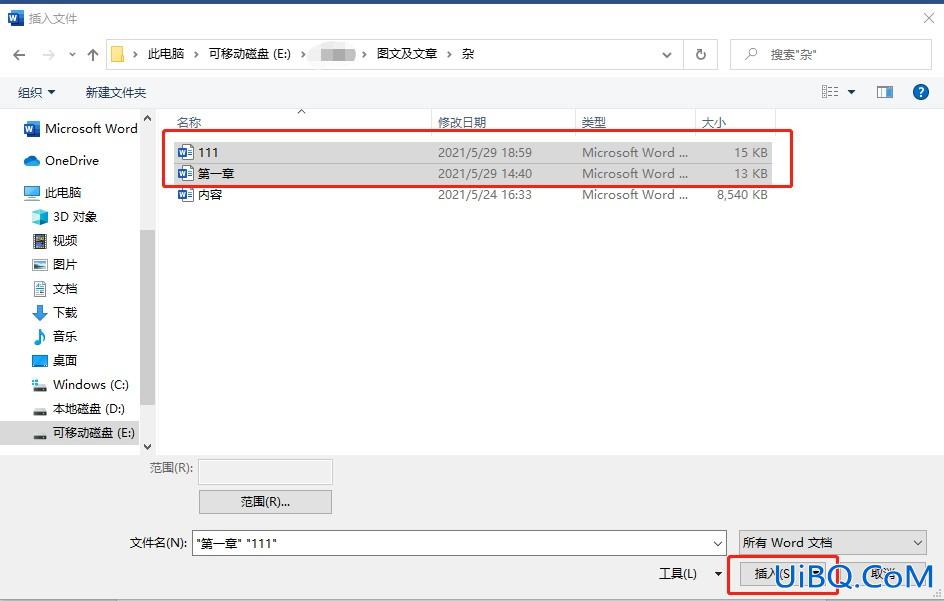Refresh the folder view

click(701, 55)
